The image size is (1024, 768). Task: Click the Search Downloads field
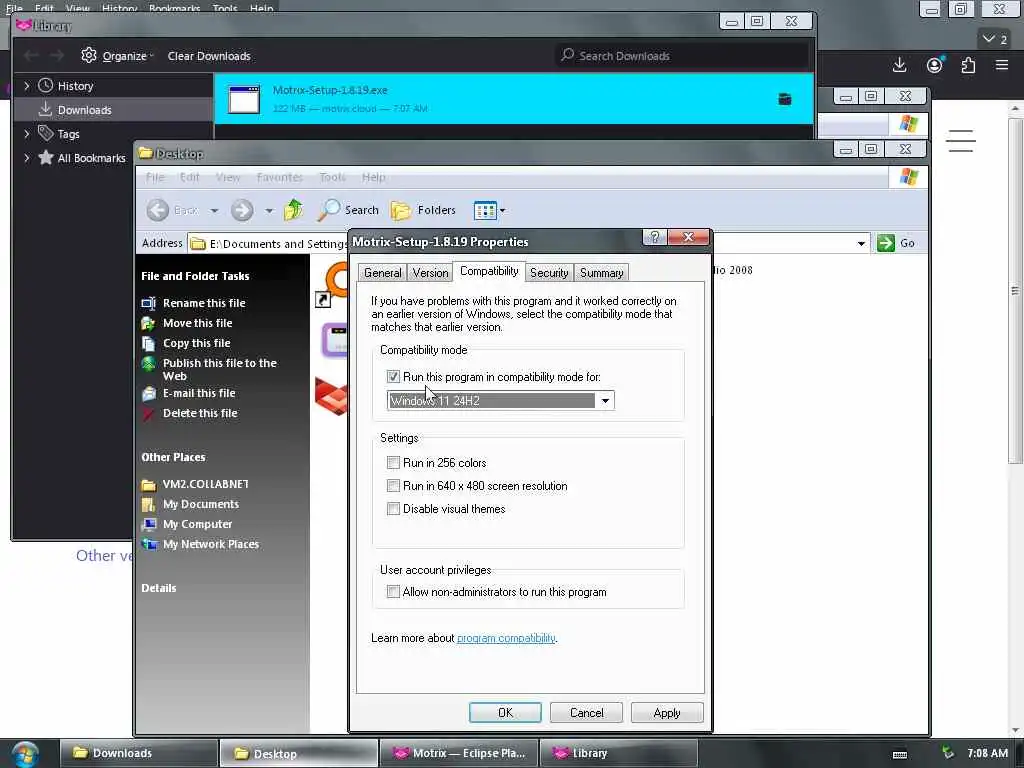coord(682,56)
